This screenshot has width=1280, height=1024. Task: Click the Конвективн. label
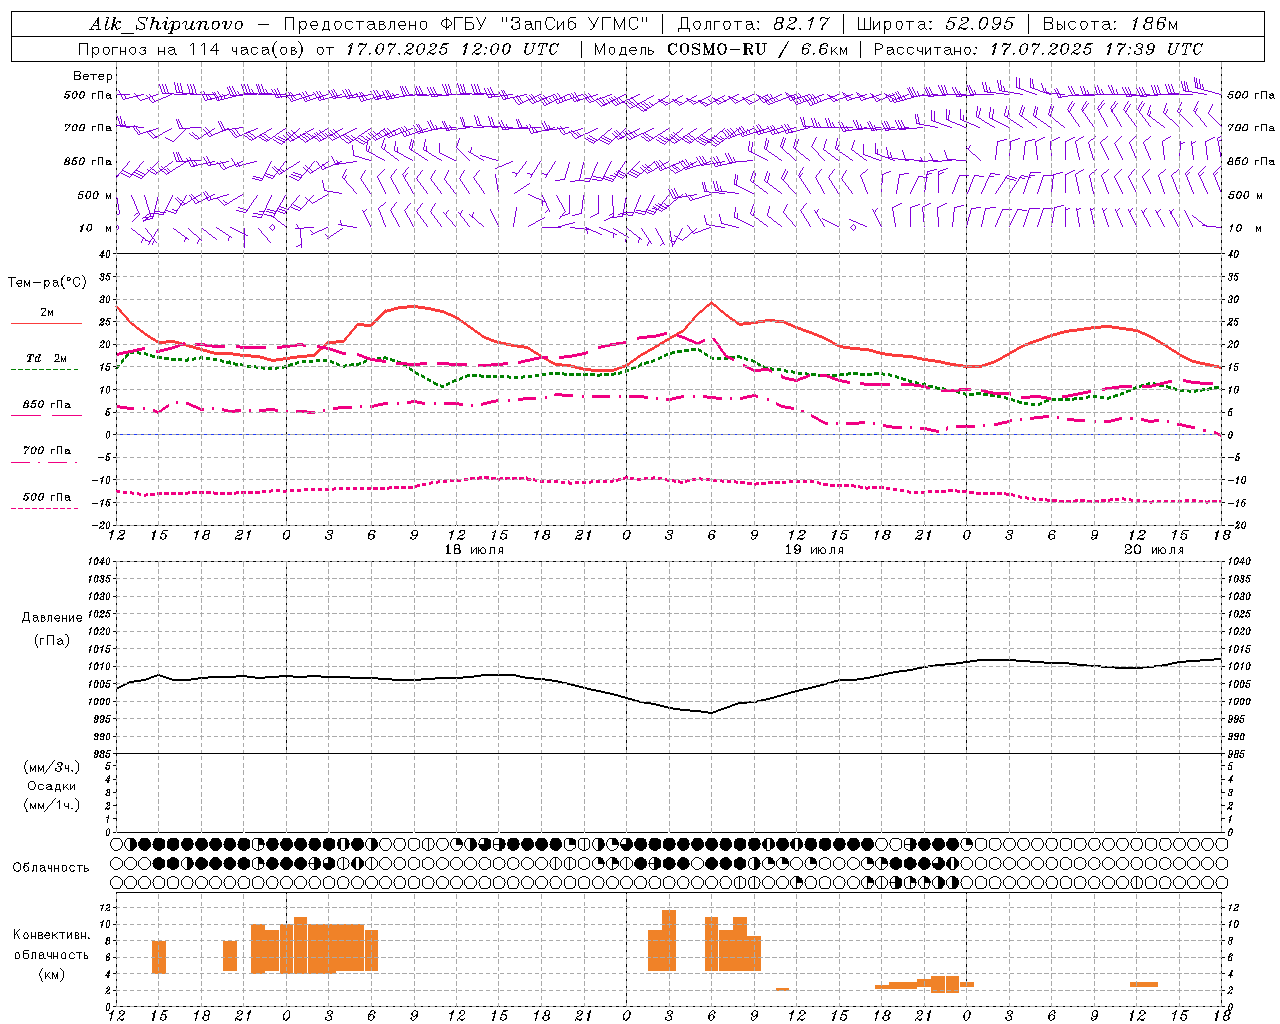52,935
